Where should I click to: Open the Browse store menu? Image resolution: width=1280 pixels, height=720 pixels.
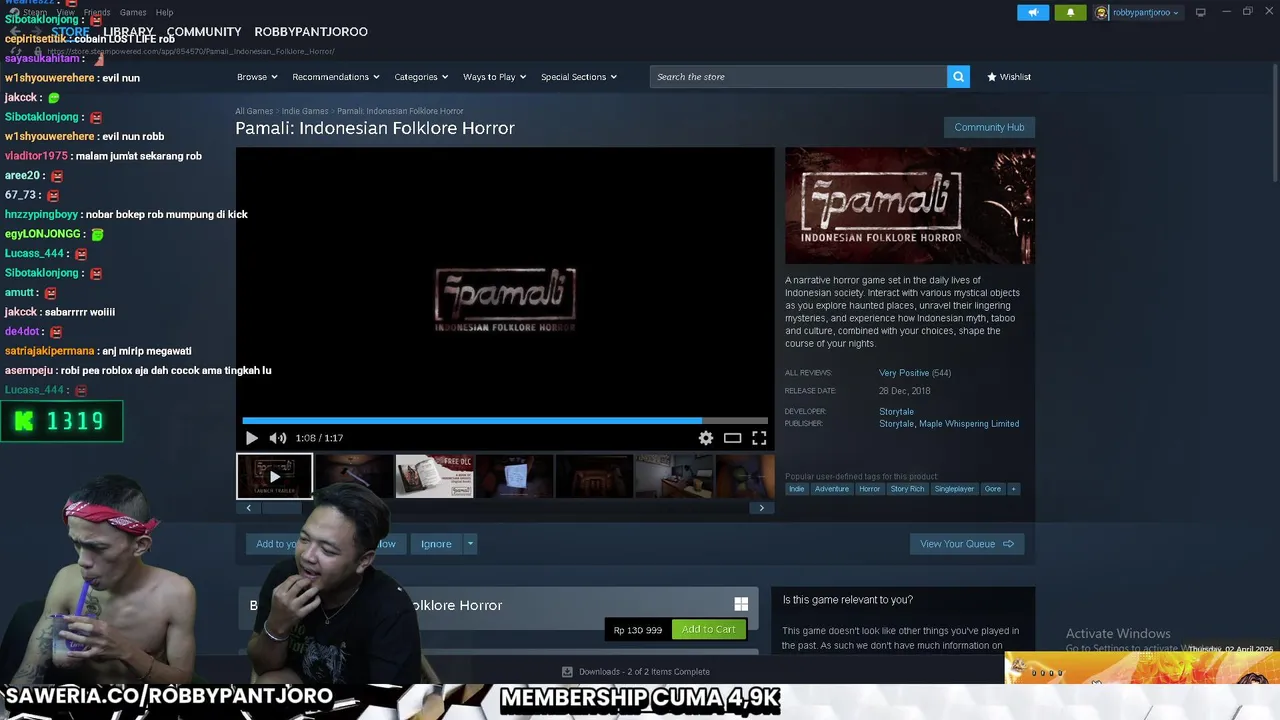tap(256, 77)
